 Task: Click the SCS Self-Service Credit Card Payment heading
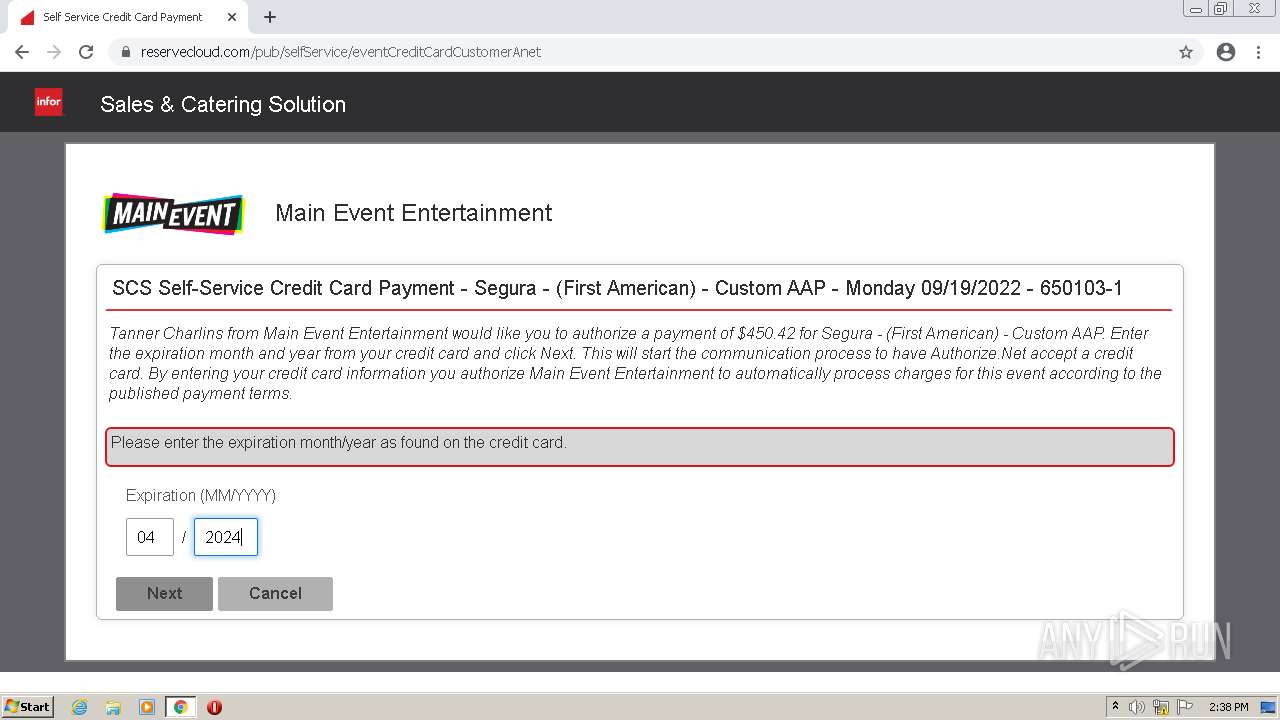pos(617,288)
